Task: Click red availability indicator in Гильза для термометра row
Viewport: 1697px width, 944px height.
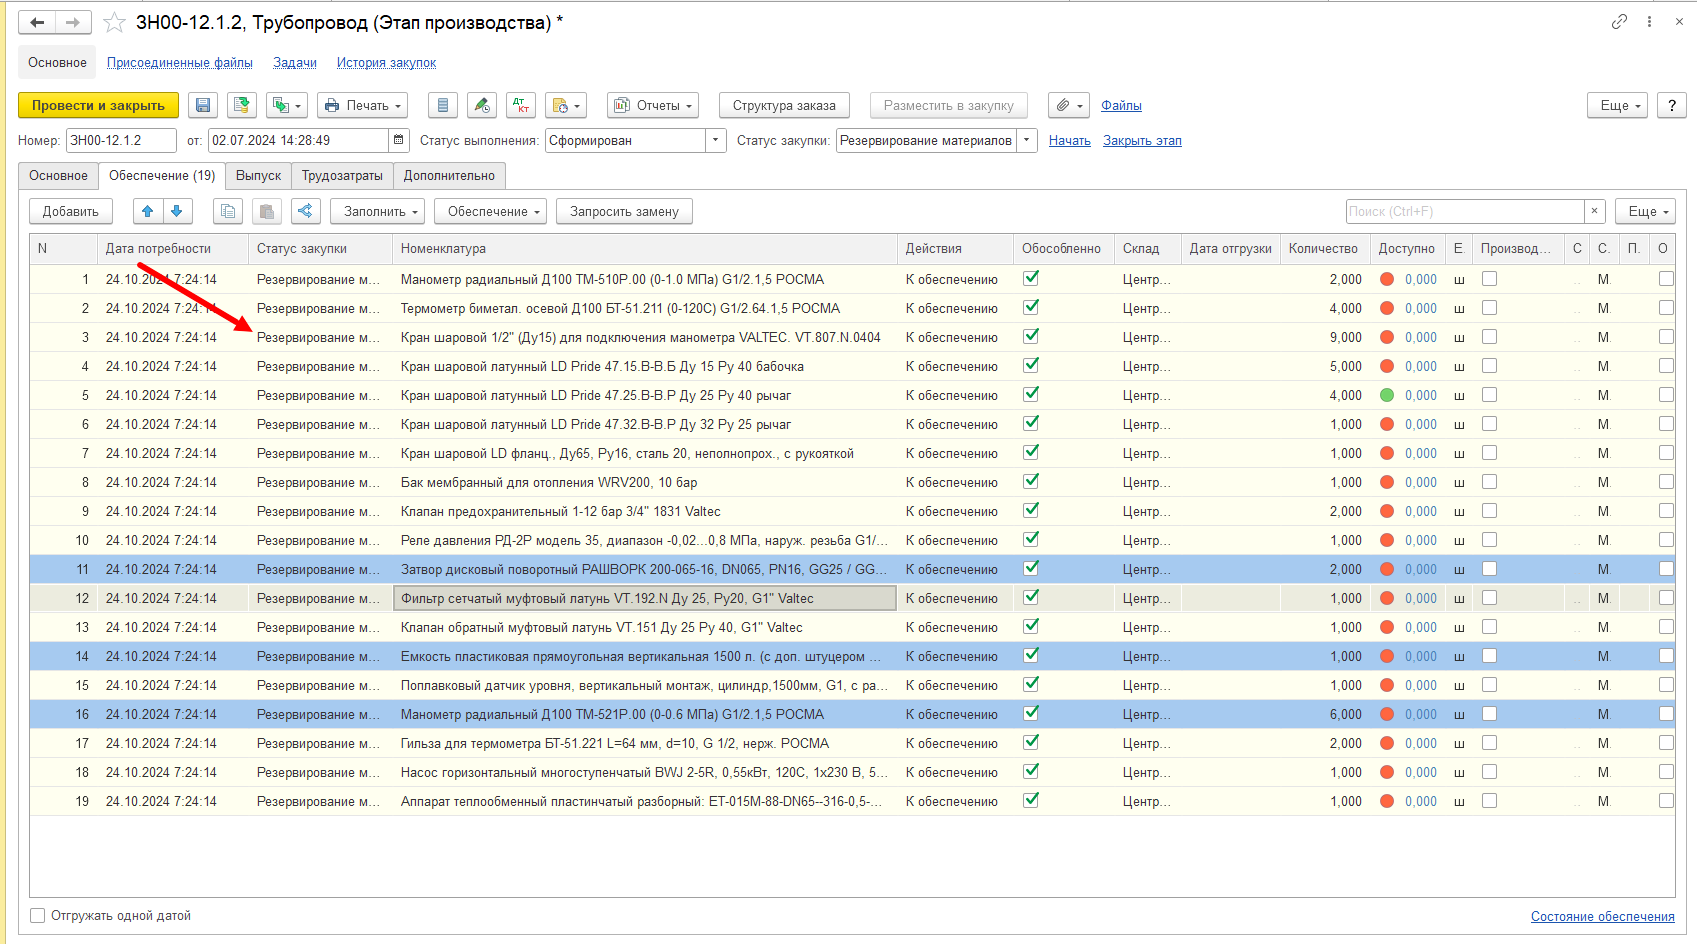Action: tap(1387, 743)
